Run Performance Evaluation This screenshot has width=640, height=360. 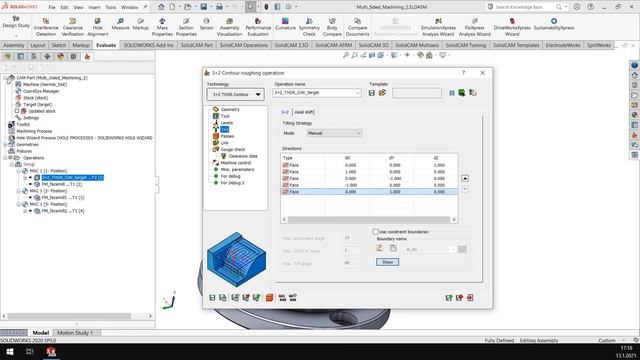point(258,27)
